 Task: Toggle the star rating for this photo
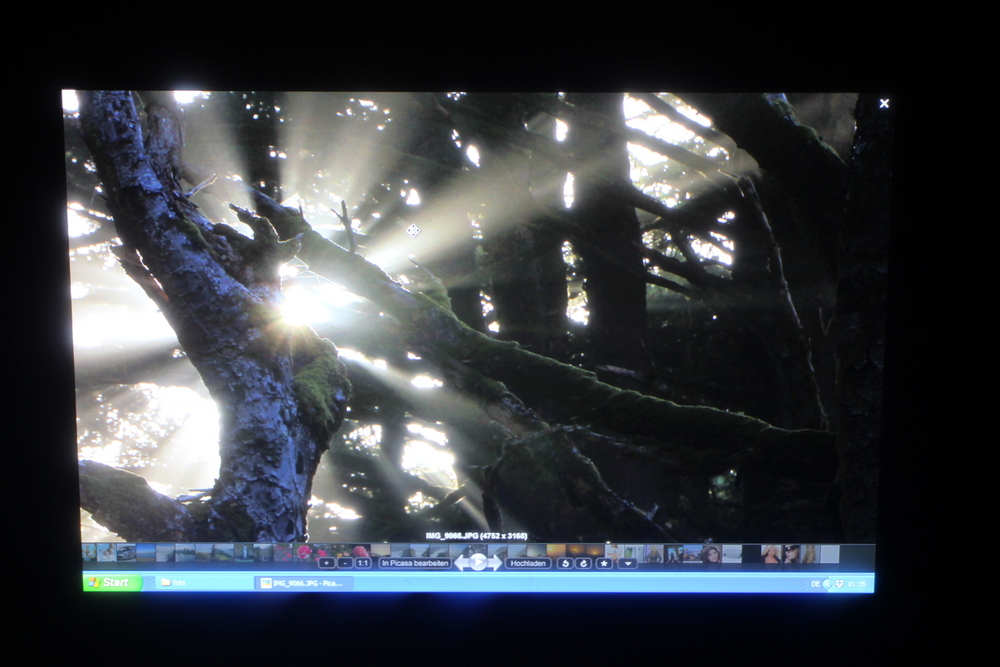coord(604,563)
